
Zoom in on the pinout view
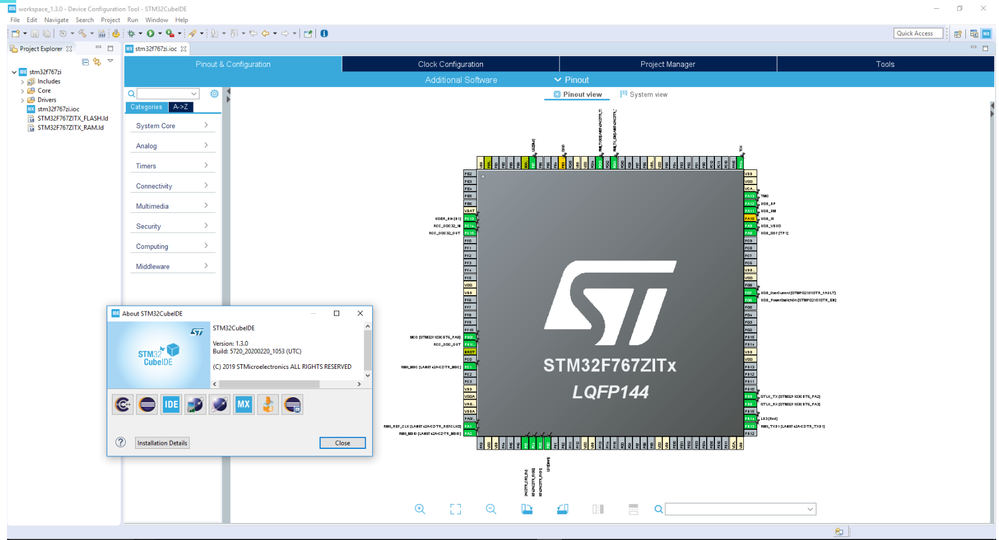tap(420, 509)
